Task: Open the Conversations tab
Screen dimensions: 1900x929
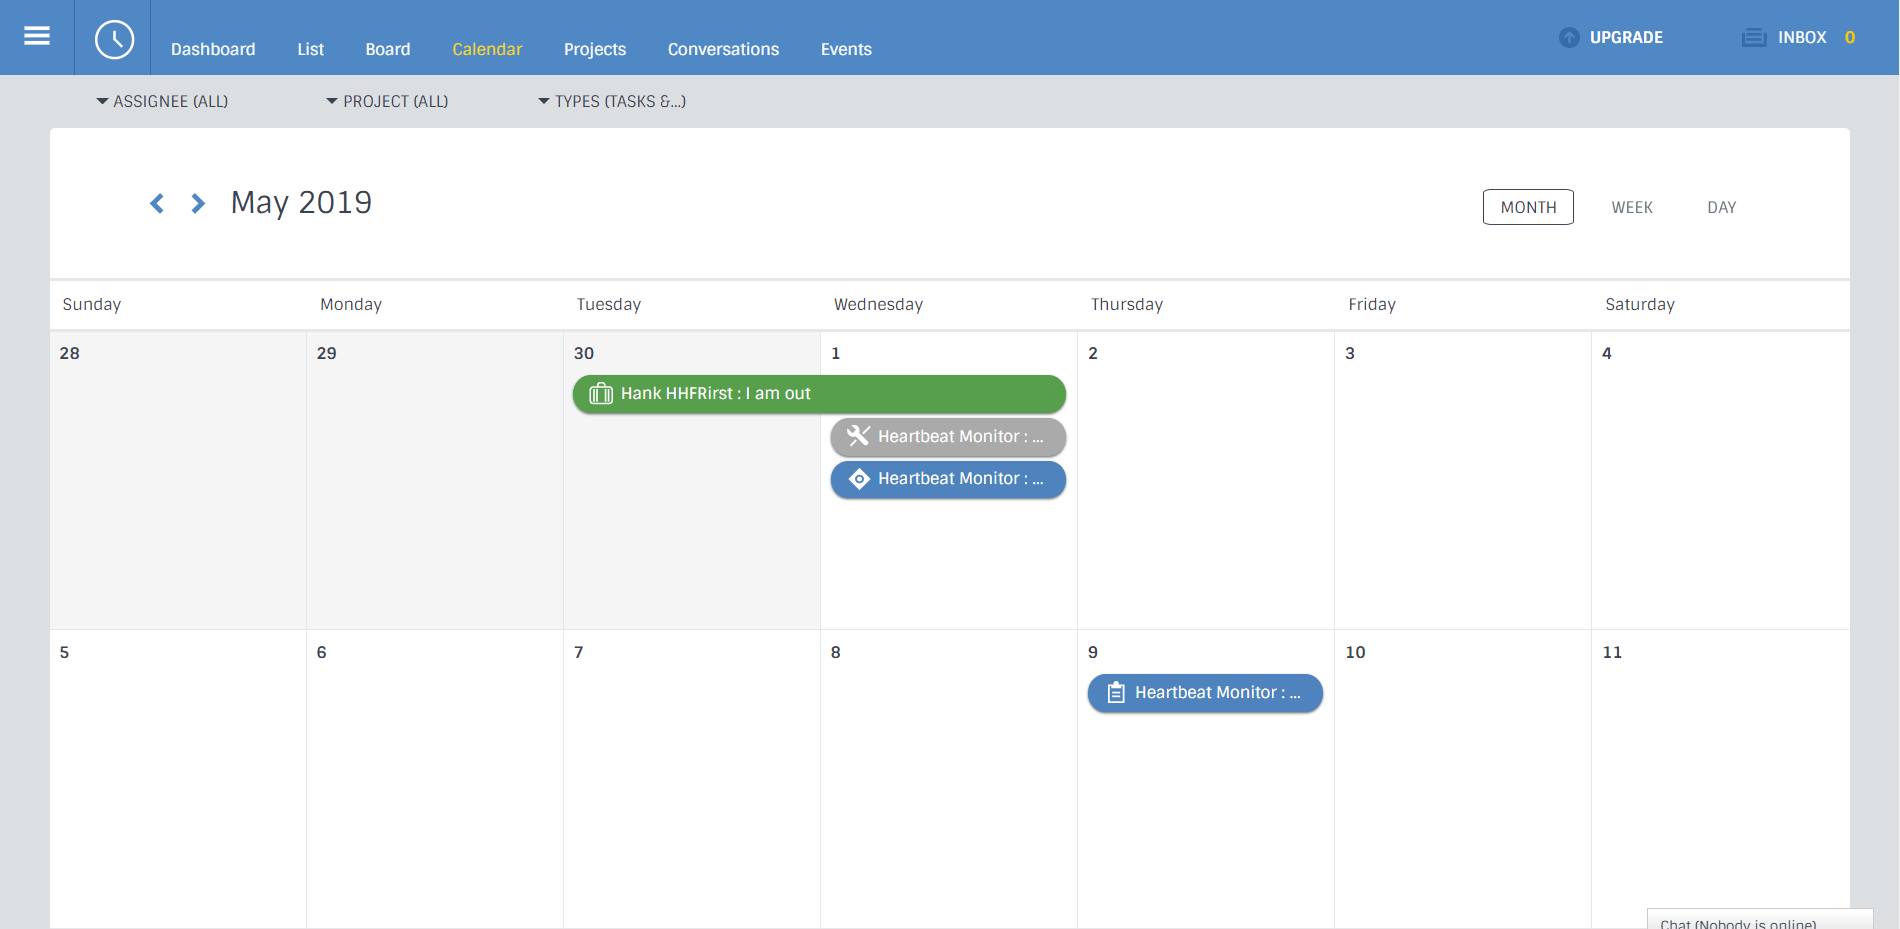Action: pos(723,49)
